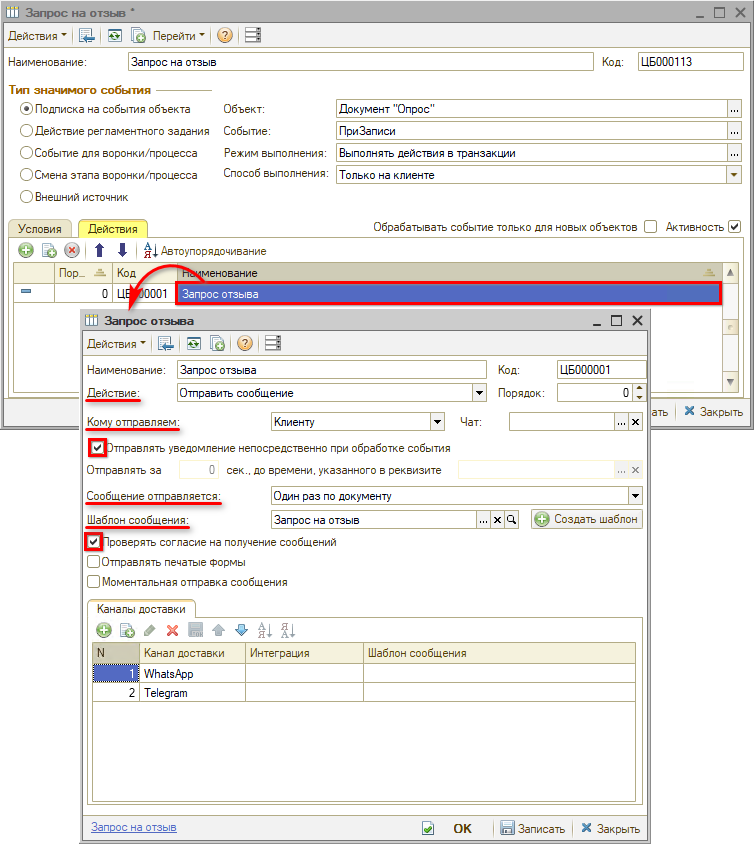This screenshot has width=754, height=844.
Task: Click the copy icon in the Запрос отзыва dialog toolbar
Action: [217, 343]
